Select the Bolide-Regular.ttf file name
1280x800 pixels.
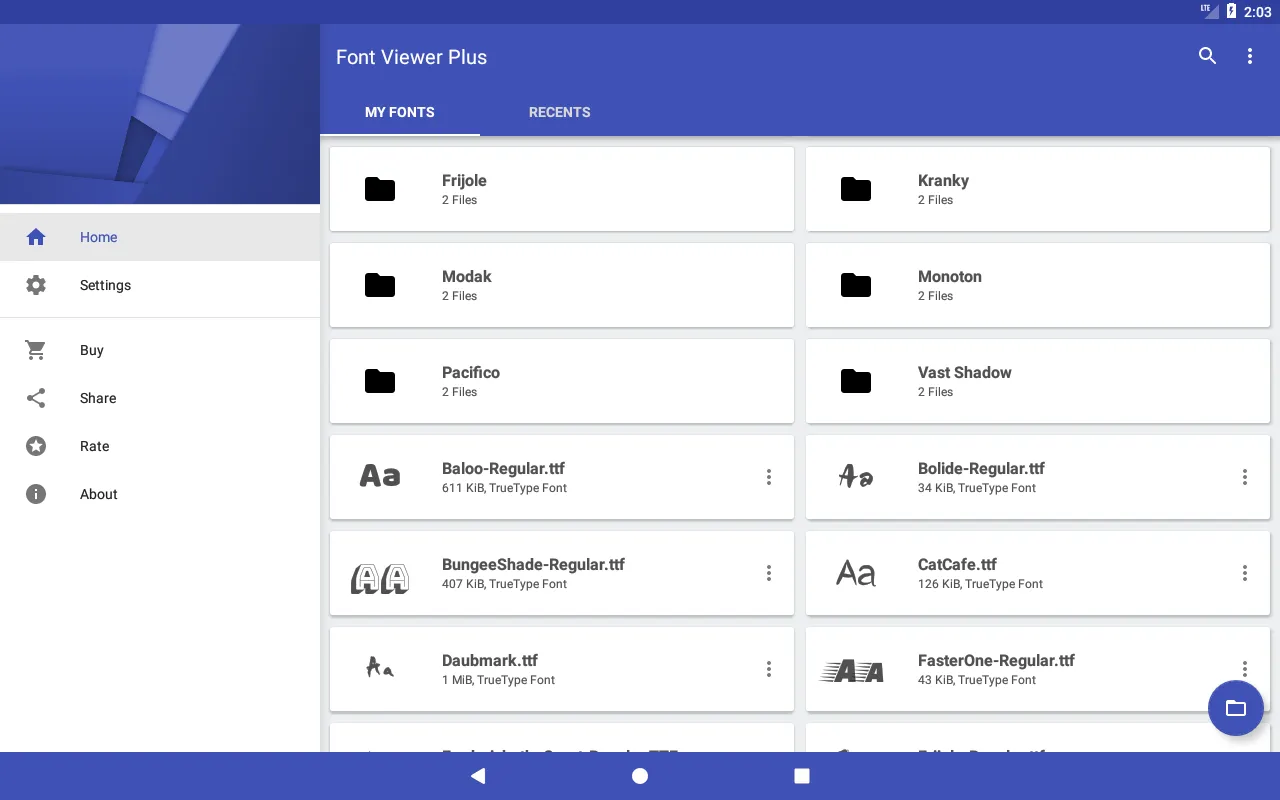(982, 468)
